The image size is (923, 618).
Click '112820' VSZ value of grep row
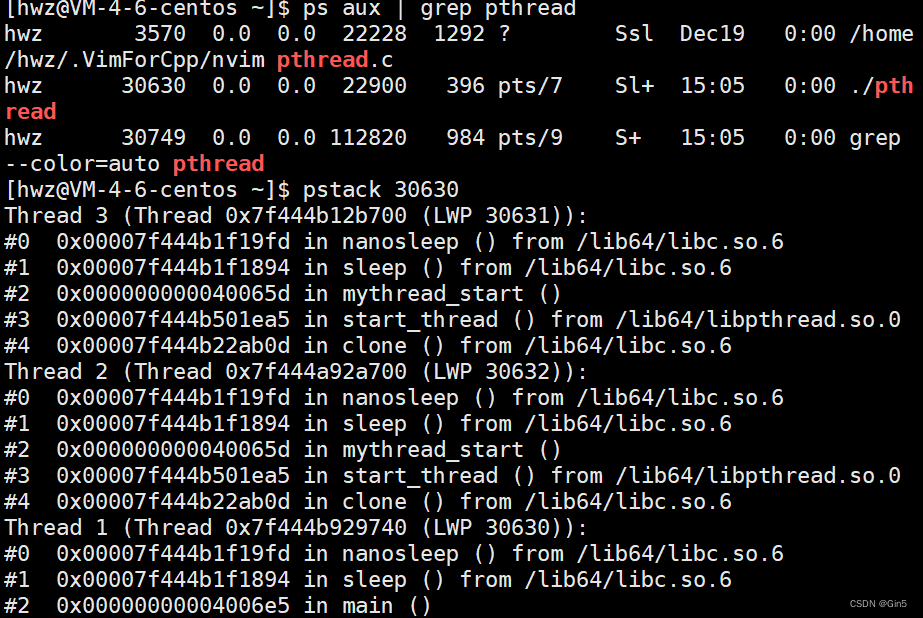tap(368, 137)
